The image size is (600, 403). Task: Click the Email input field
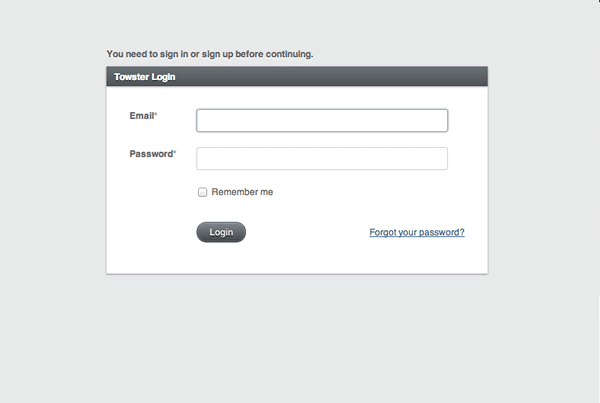click(x=321, y=120)
